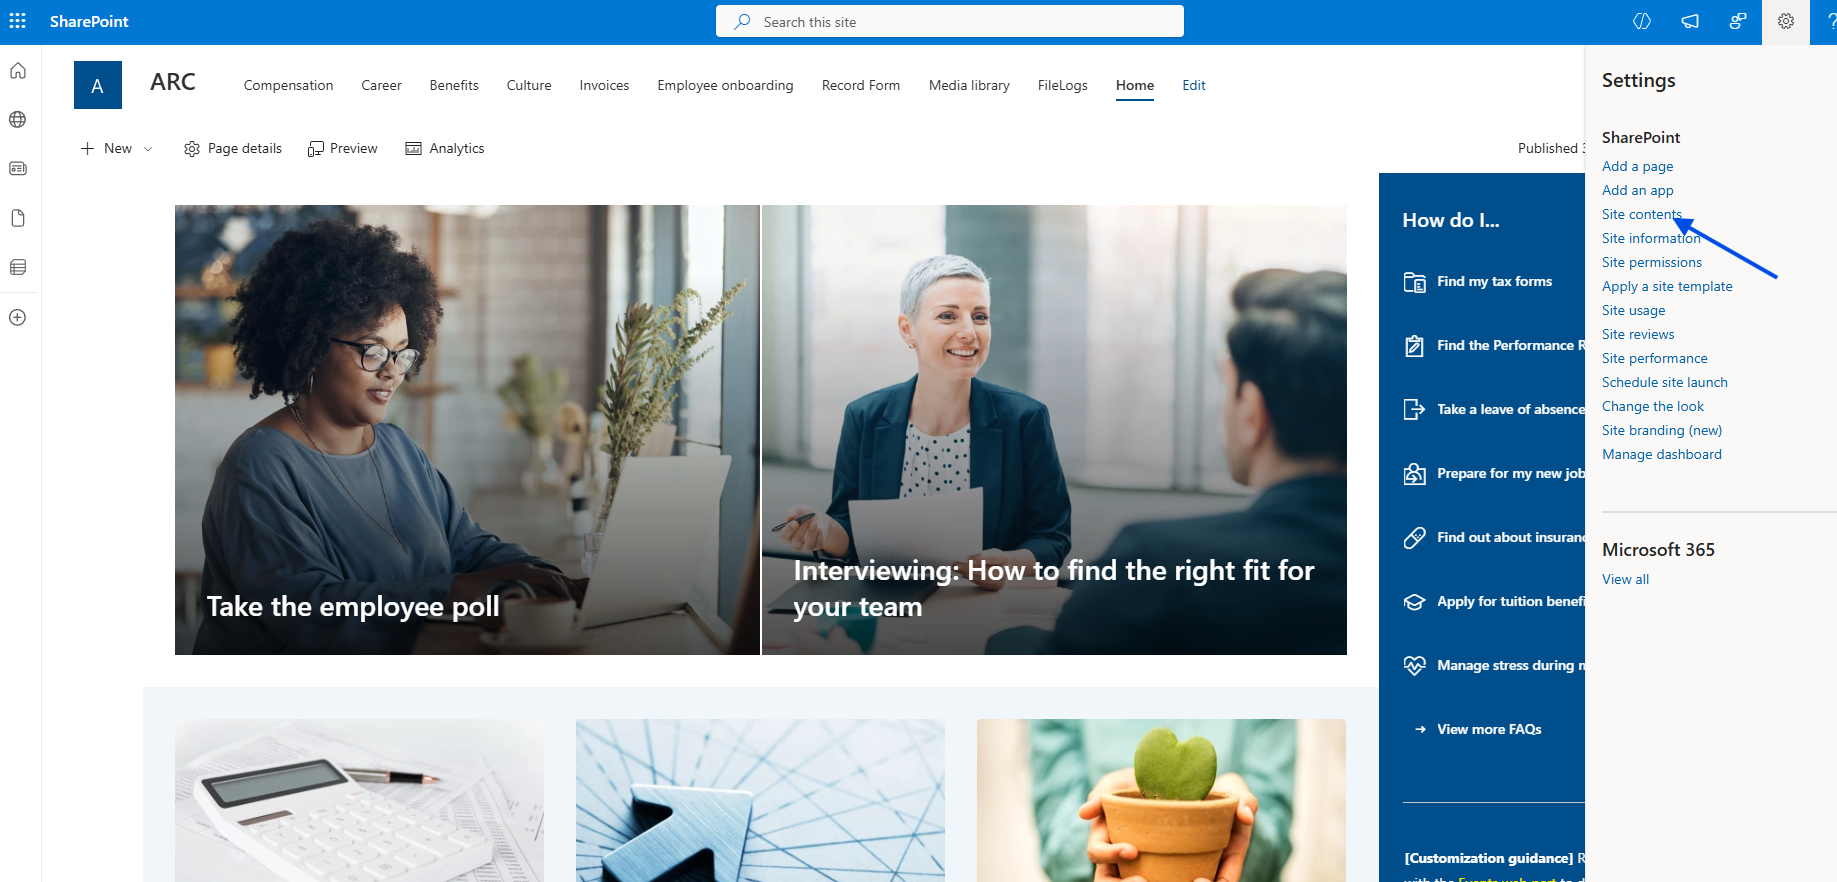Click the Create plus circle icon
This screenshot has height=882, width=1837.
coord(18,317)
